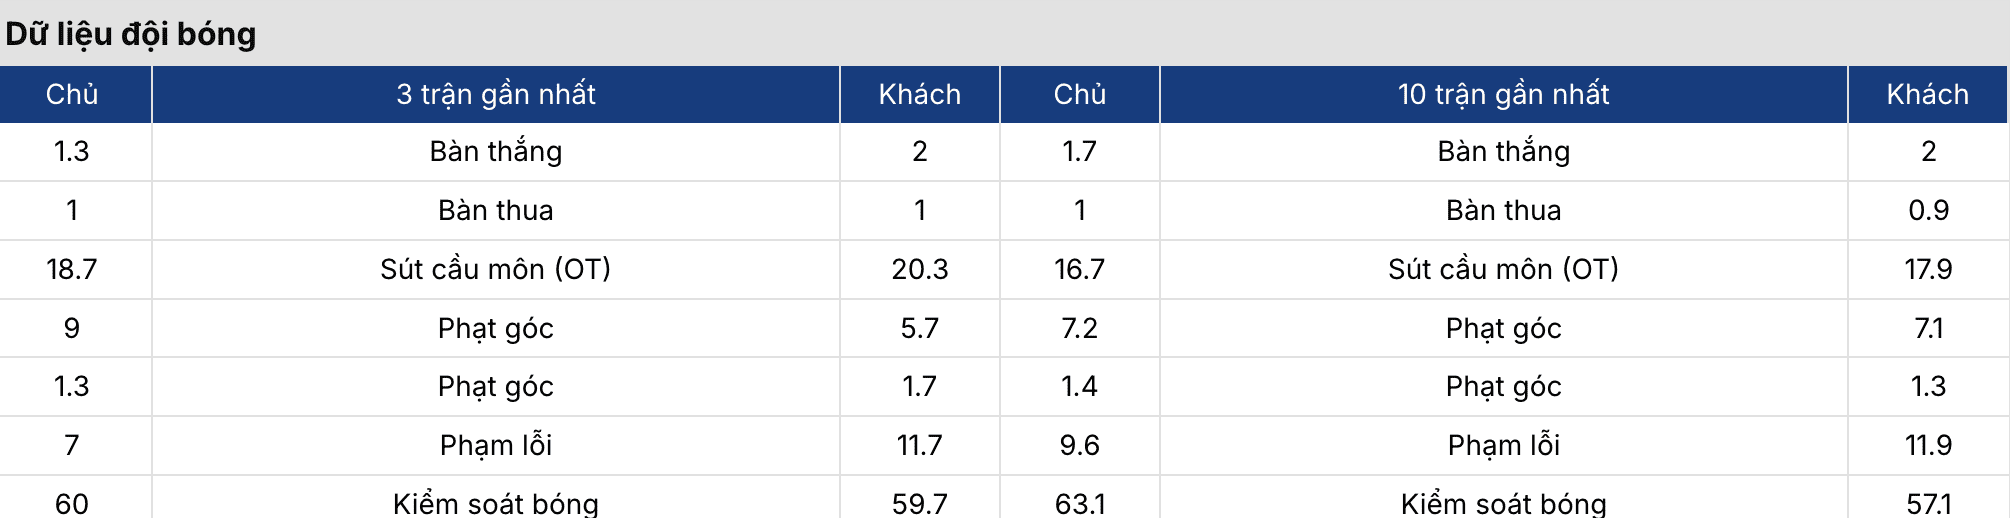Select the away shots value 20.3
The image size is (2010, 518).
[920, 269]
